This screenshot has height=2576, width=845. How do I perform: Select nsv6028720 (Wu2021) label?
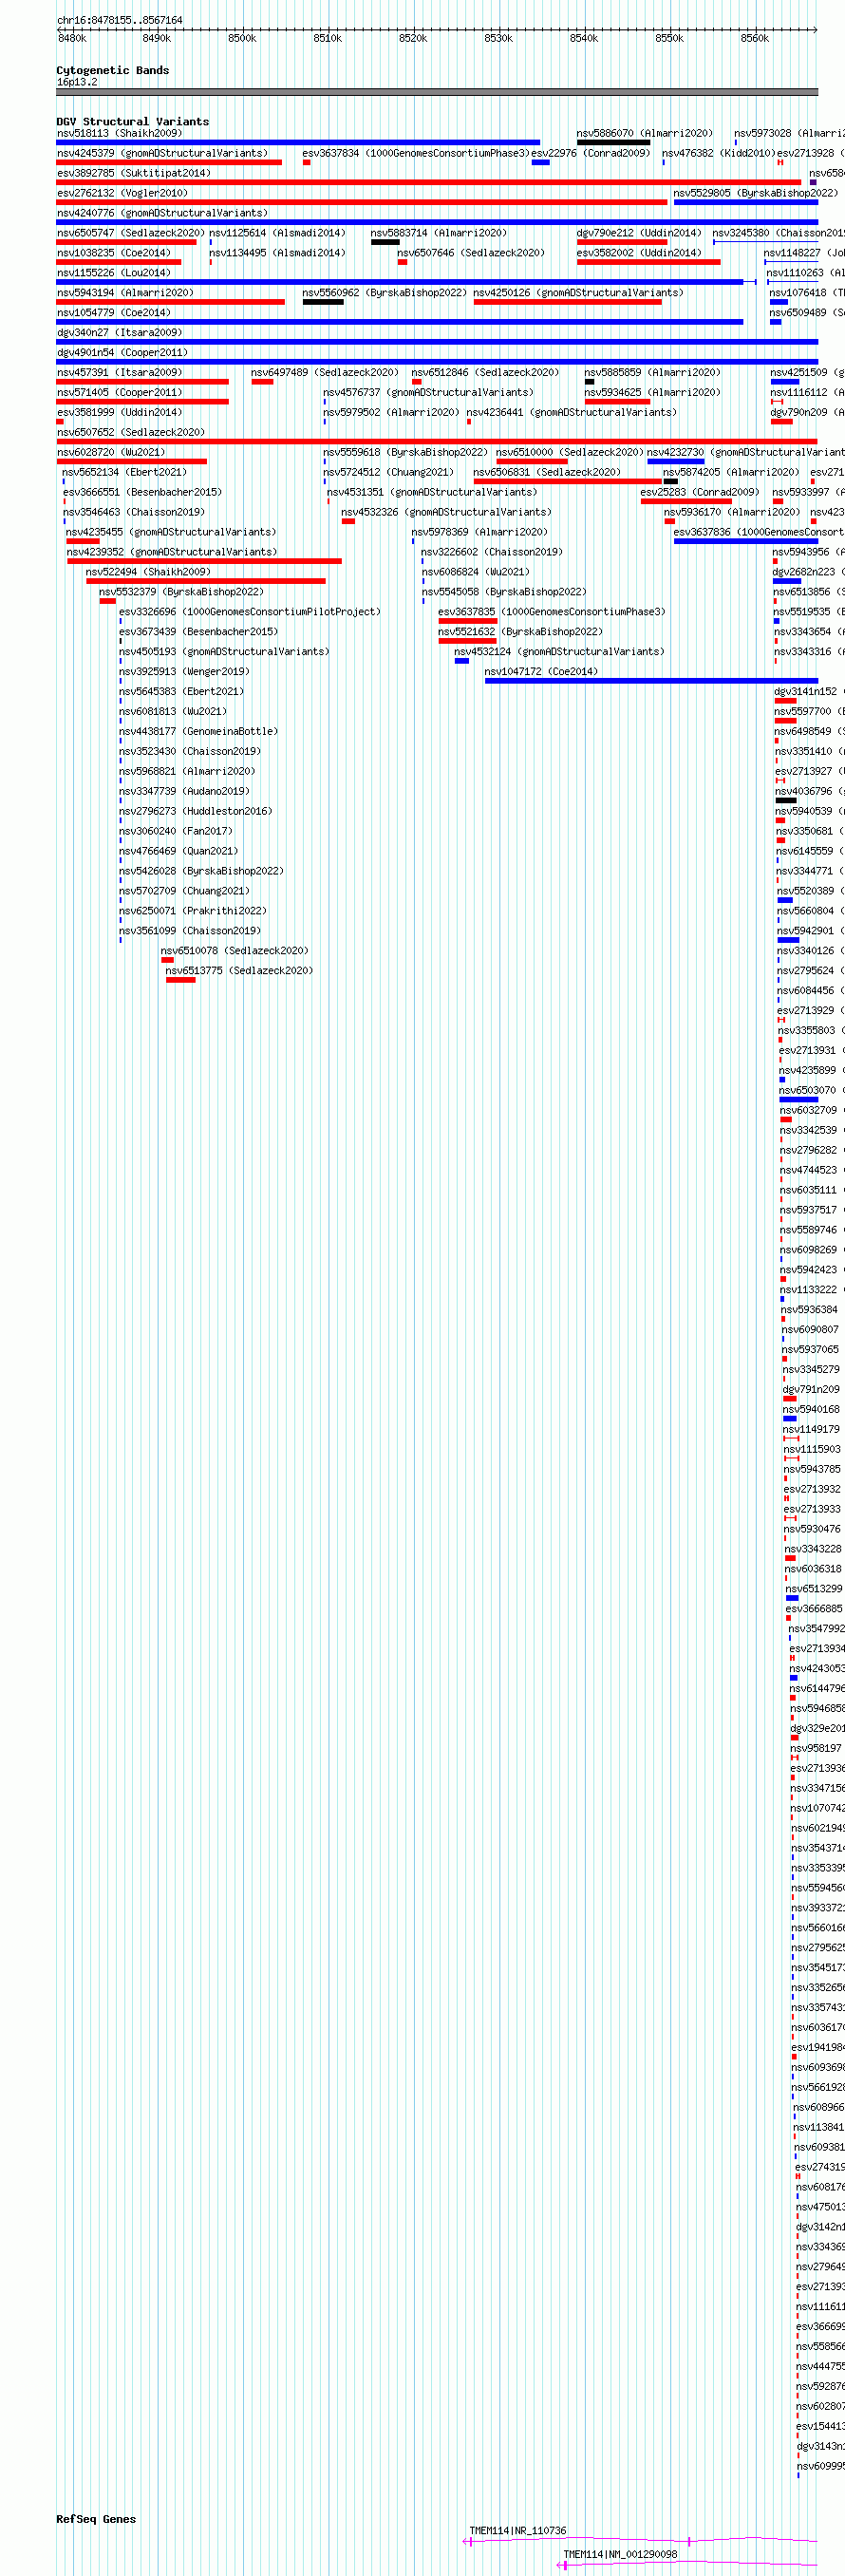pyautogui.click(x=111, y=453)
